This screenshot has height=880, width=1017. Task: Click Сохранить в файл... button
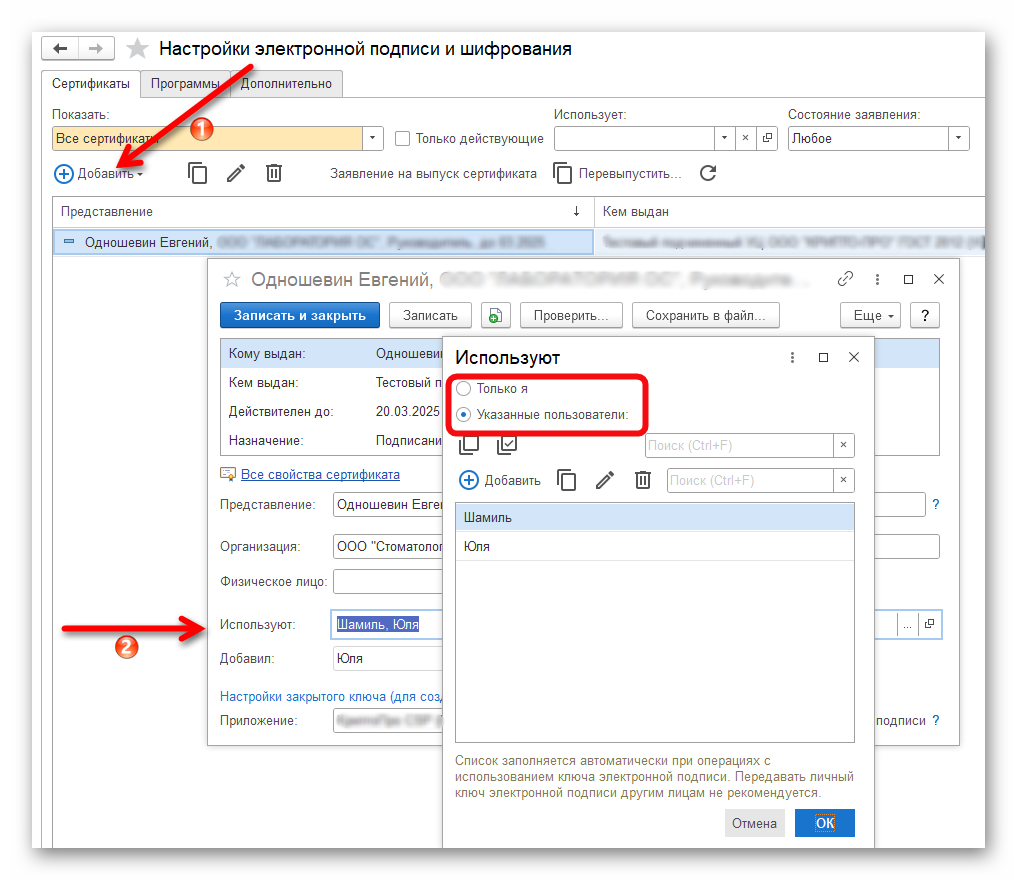pos(706,315)
